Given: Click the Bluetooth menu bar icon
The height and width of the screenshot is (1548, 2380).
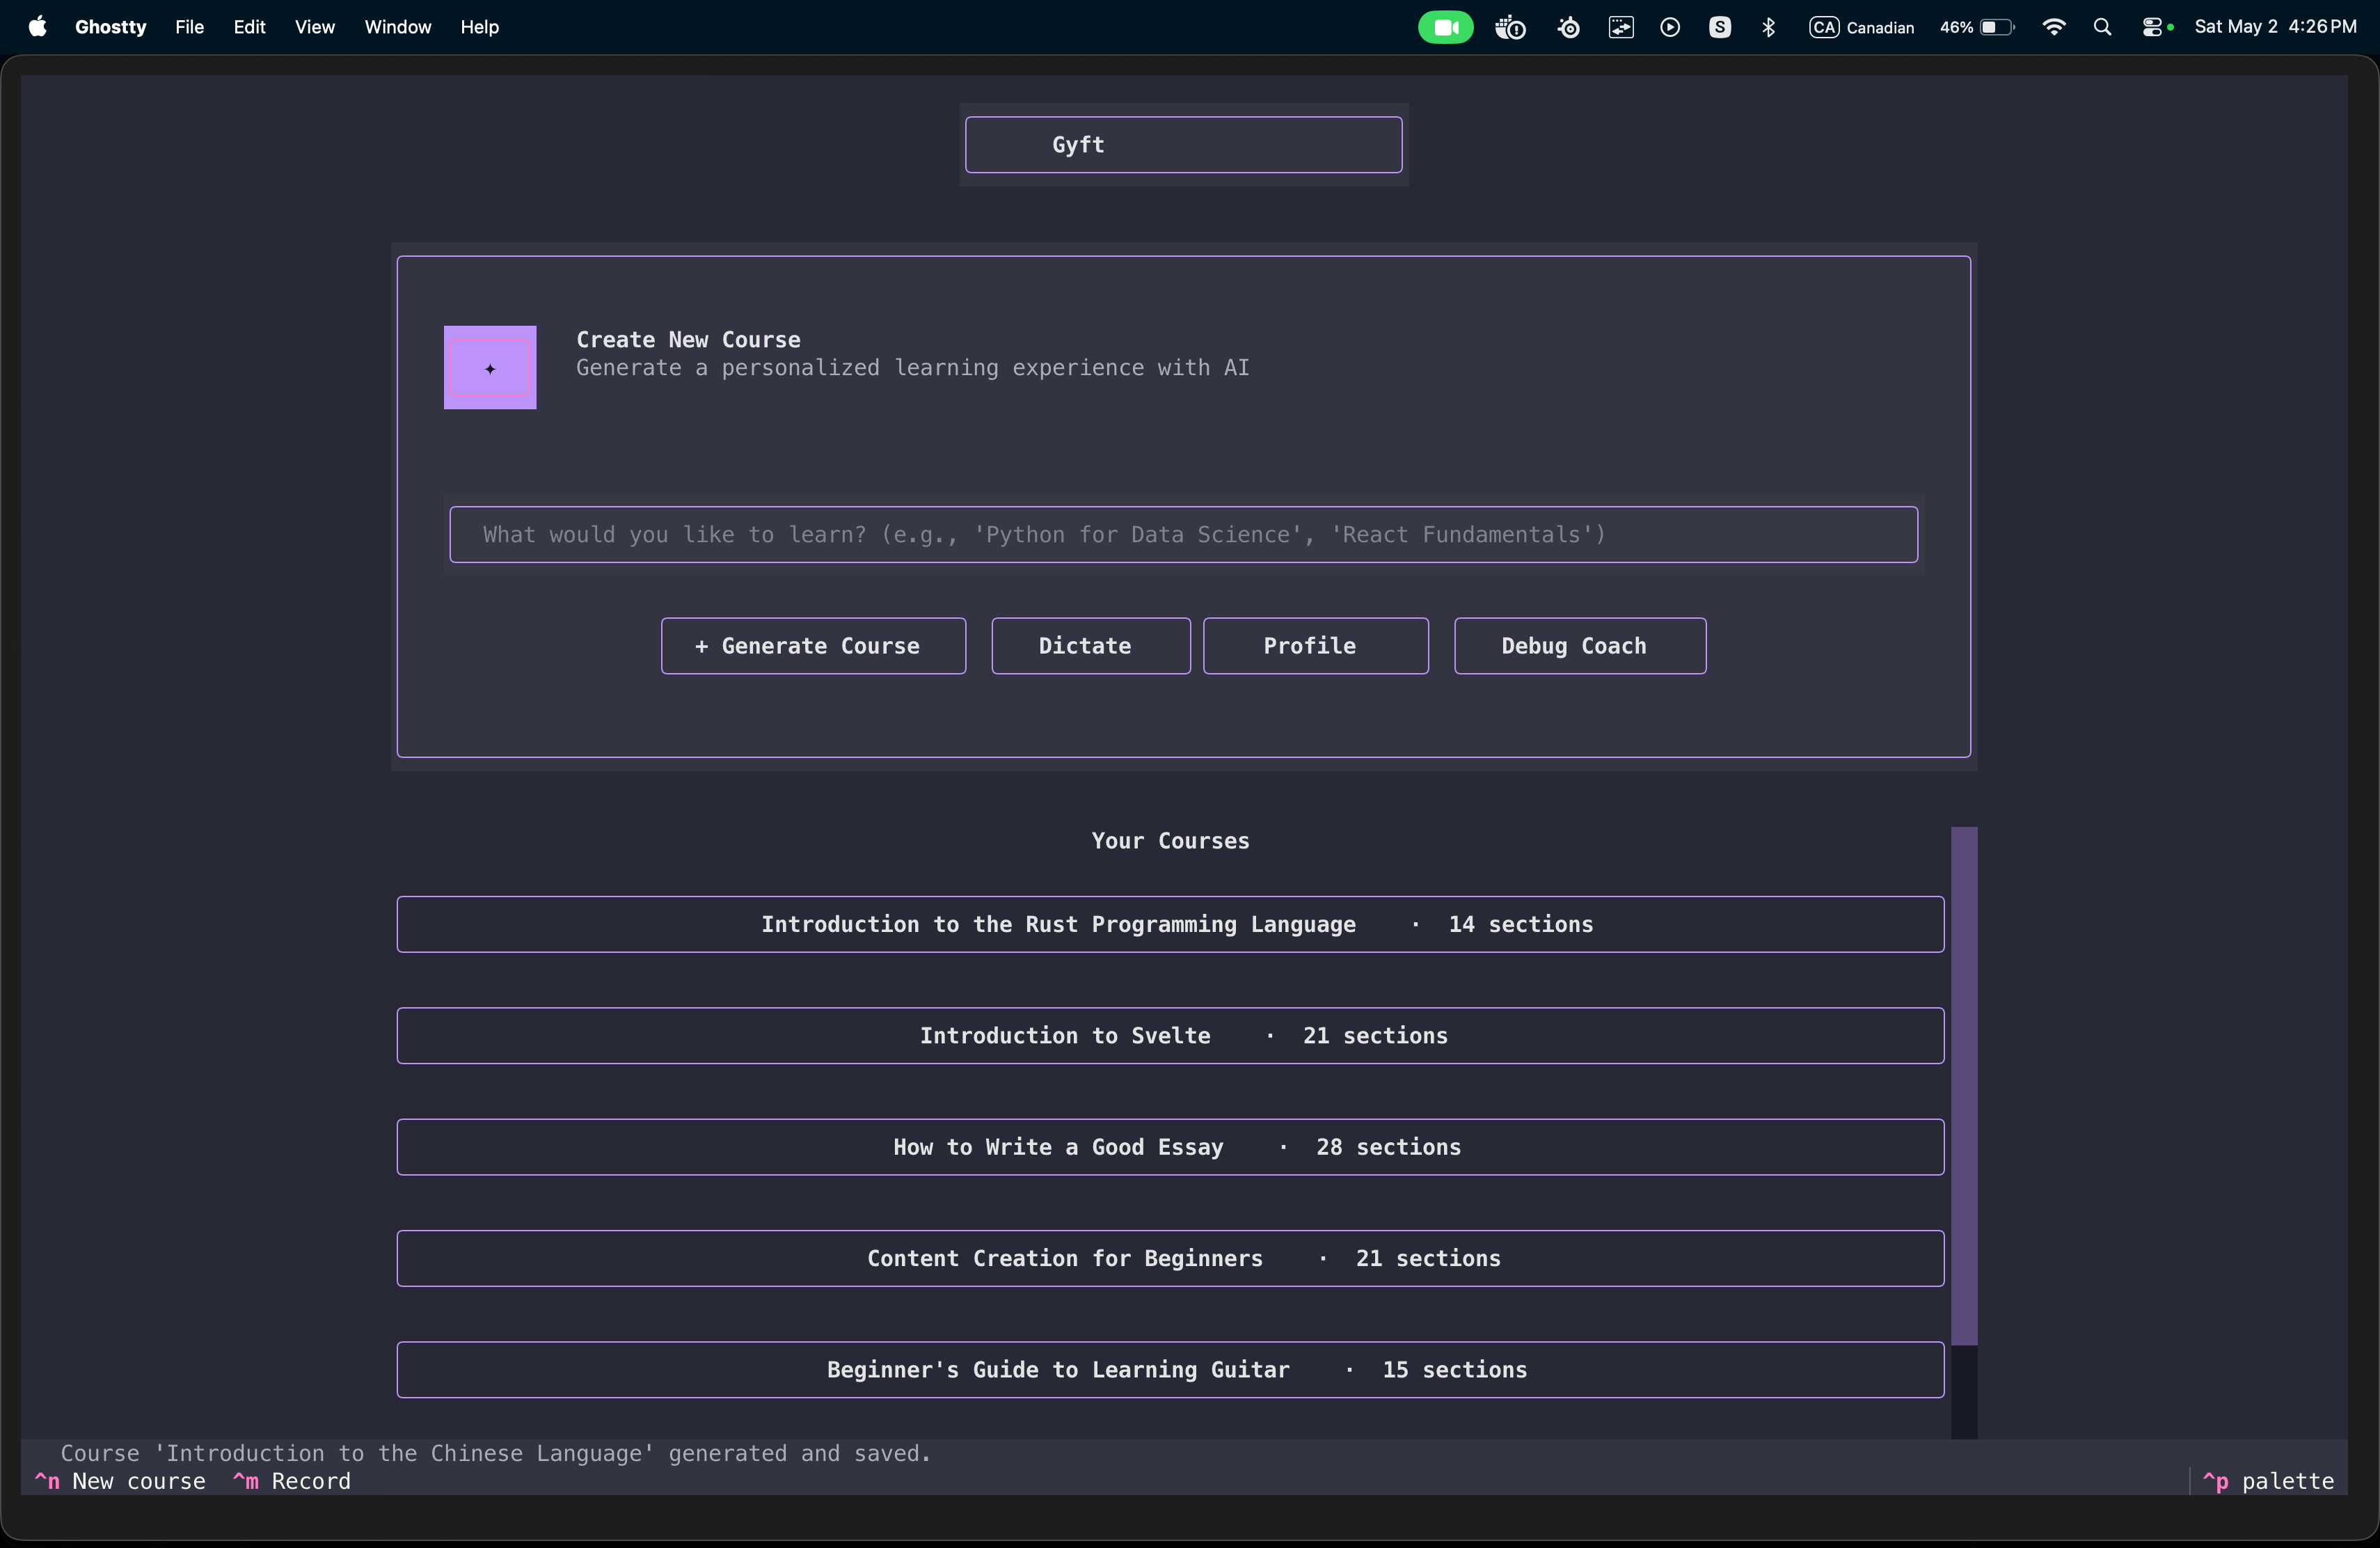Looking at the screenshot, I should coord(1768,27).
